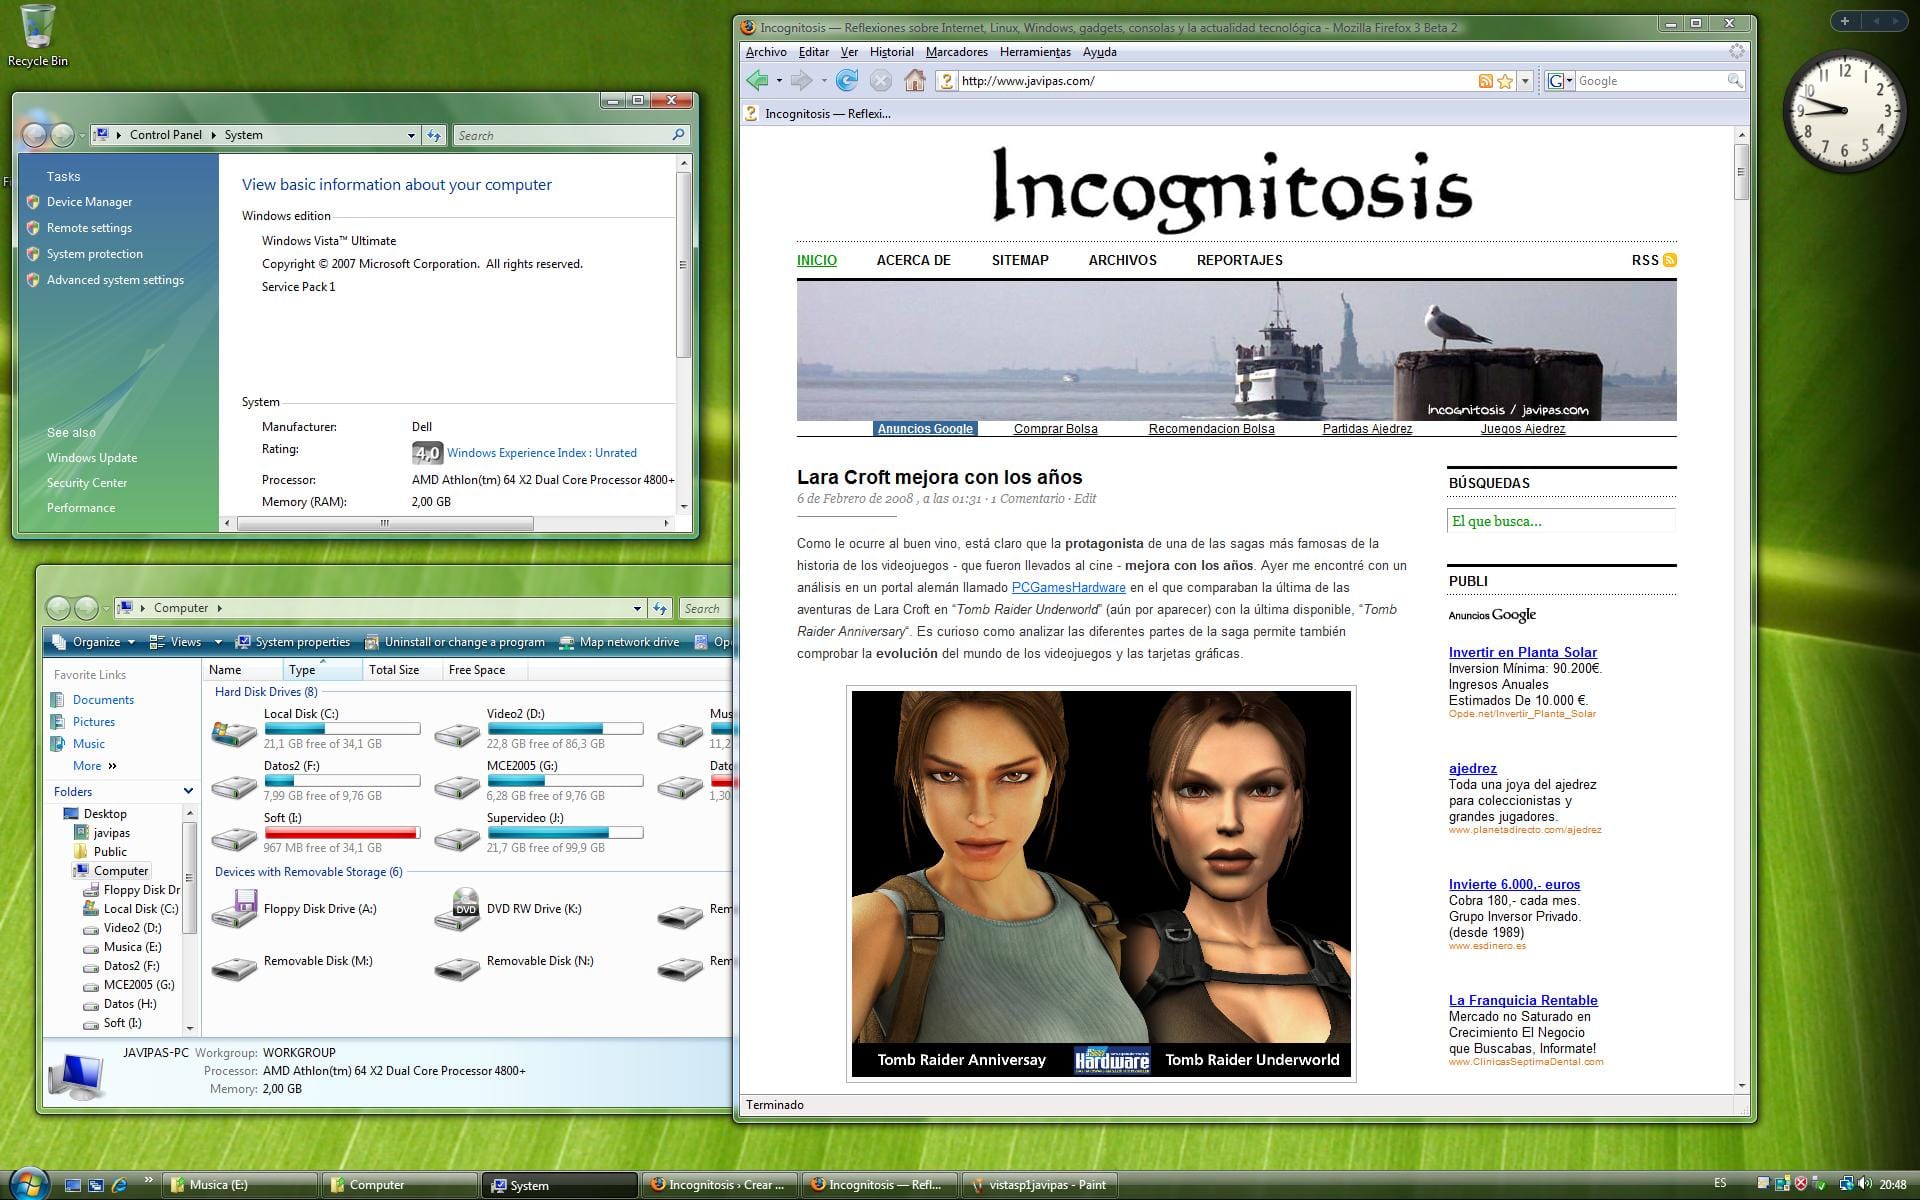Open the vistasp1javipas Paint window from taskbar

point(1040,1185)
